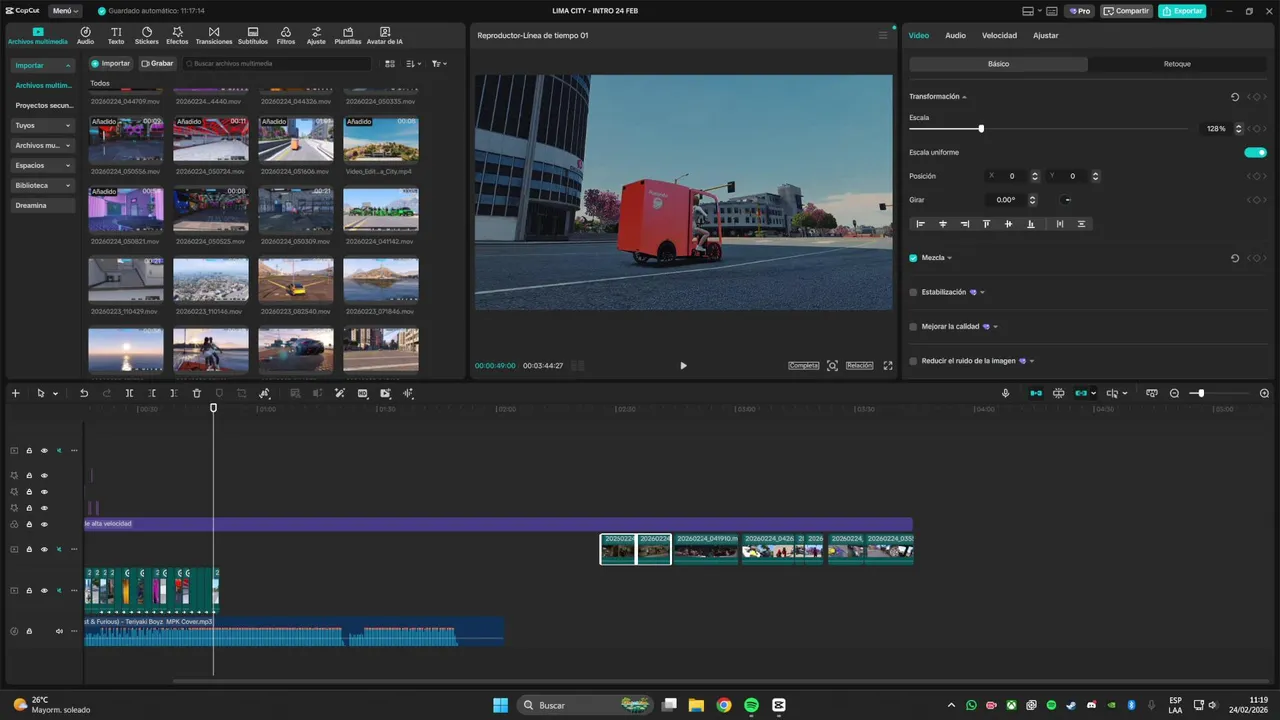The height and width of the screenshot is (720, 1280).
Task: Open the Efectos panel
Action: point(177,36)
